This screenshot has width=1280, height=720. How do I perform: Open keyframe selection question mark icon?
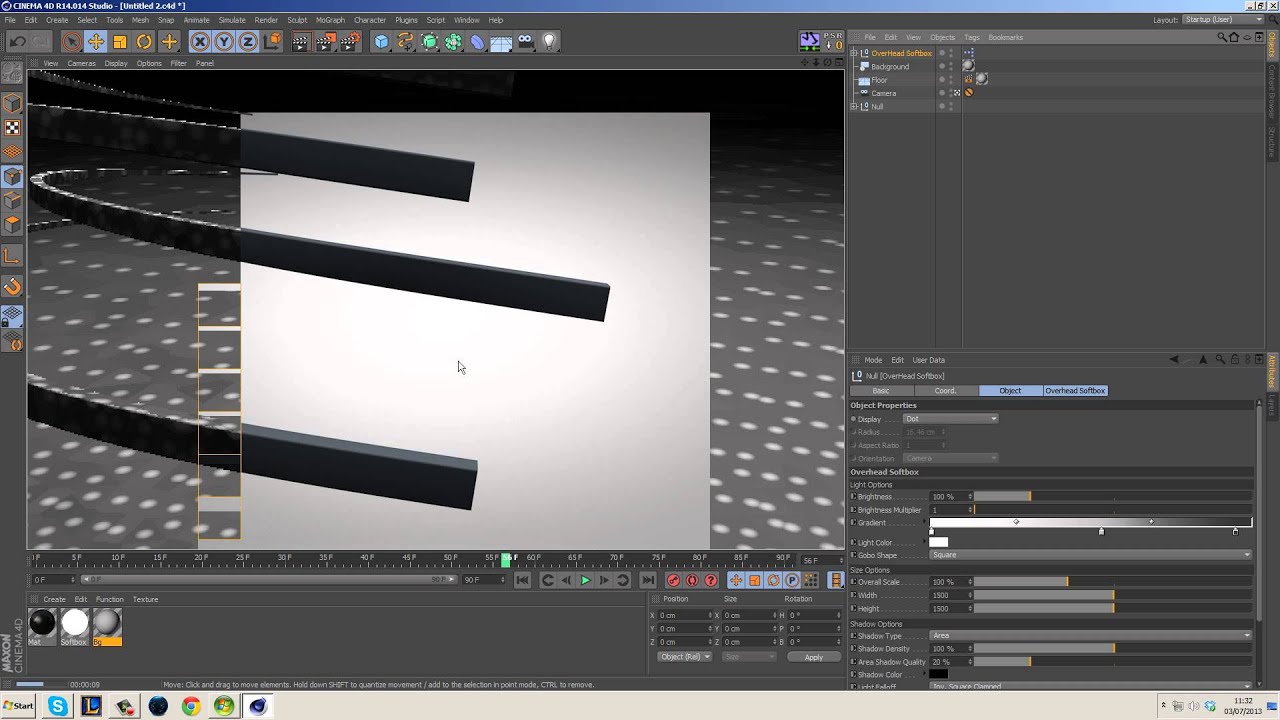(x=711, y=580)
